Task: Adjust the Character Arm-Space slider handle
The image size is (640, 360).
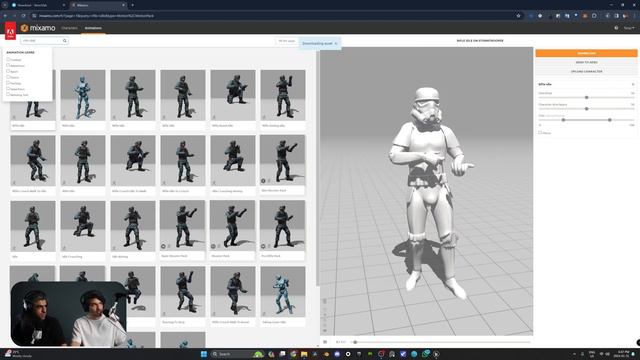Action: point(587,109)
